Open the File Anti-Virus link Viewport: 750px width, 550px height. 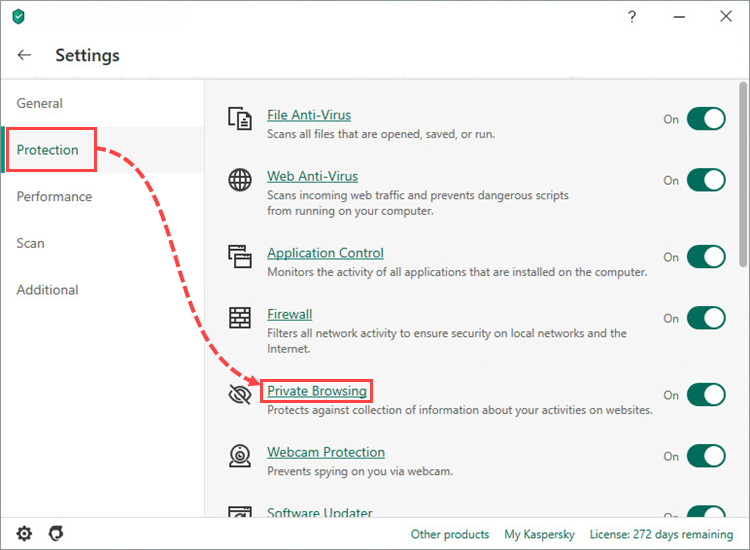pos(309,115)
